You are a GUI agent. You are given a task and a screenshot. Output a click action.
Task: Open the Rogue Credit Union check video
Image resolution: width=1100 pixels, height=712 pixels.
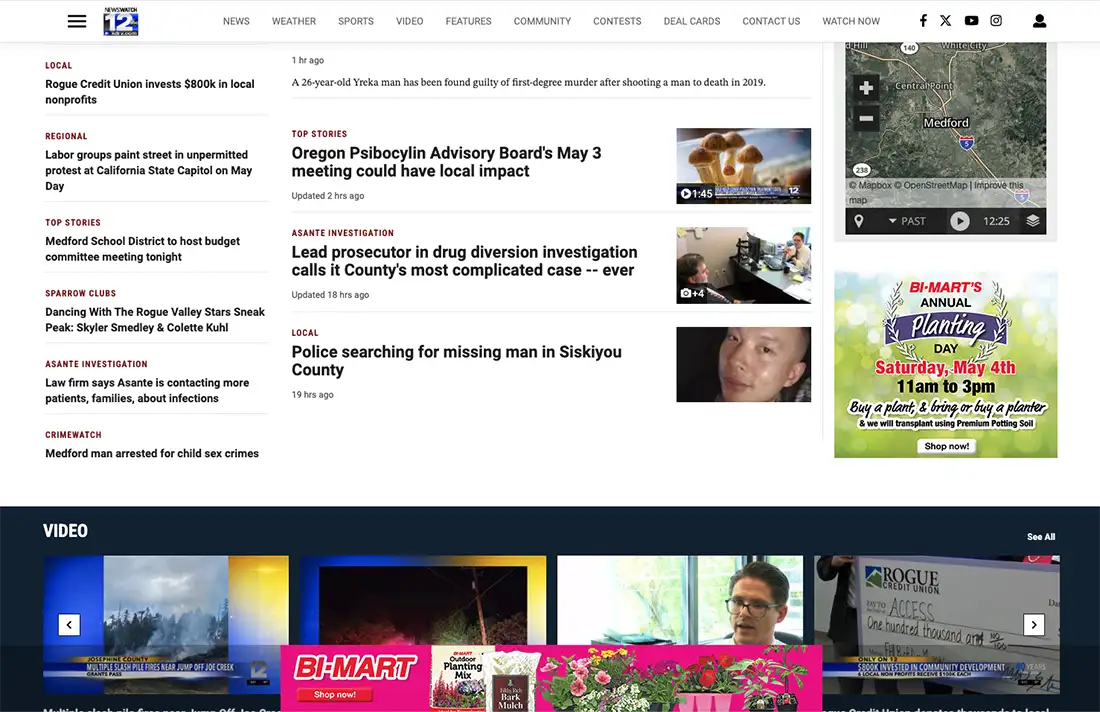click(x=937, y=624)
